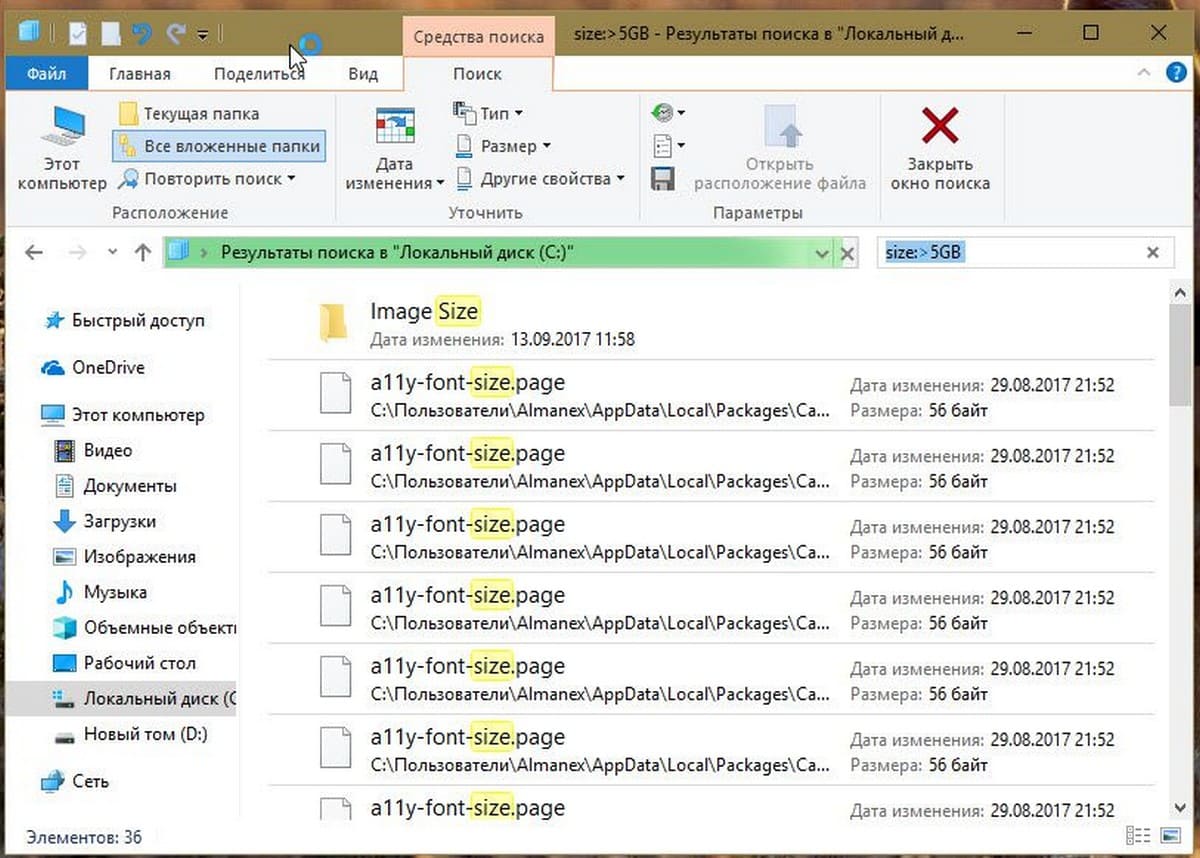Viewport: 1200px width, 858px height.
Task: Open the Файл menu tab
Action: tap(47, 73)
